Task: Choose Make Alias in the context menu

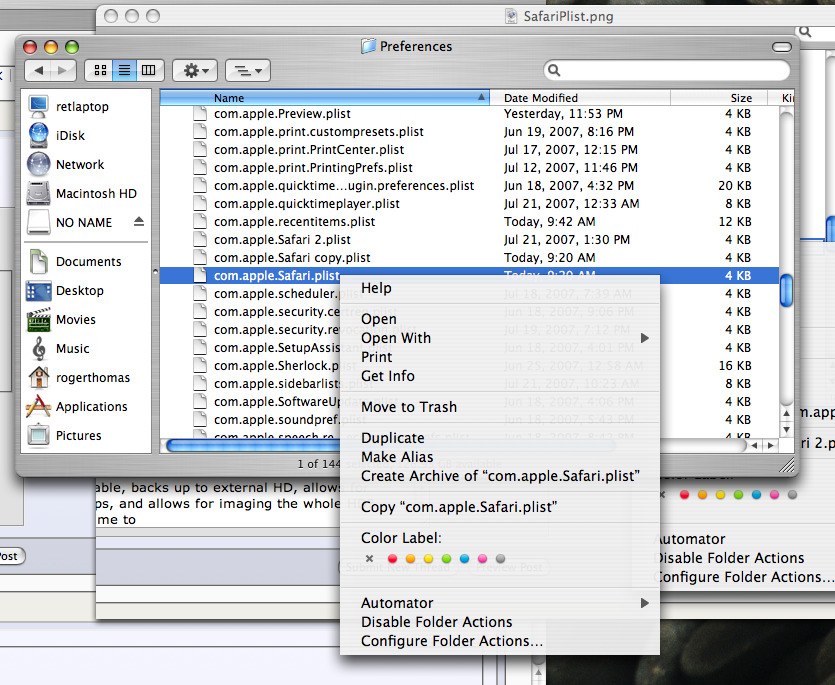Action: click(x=500, y=457)
